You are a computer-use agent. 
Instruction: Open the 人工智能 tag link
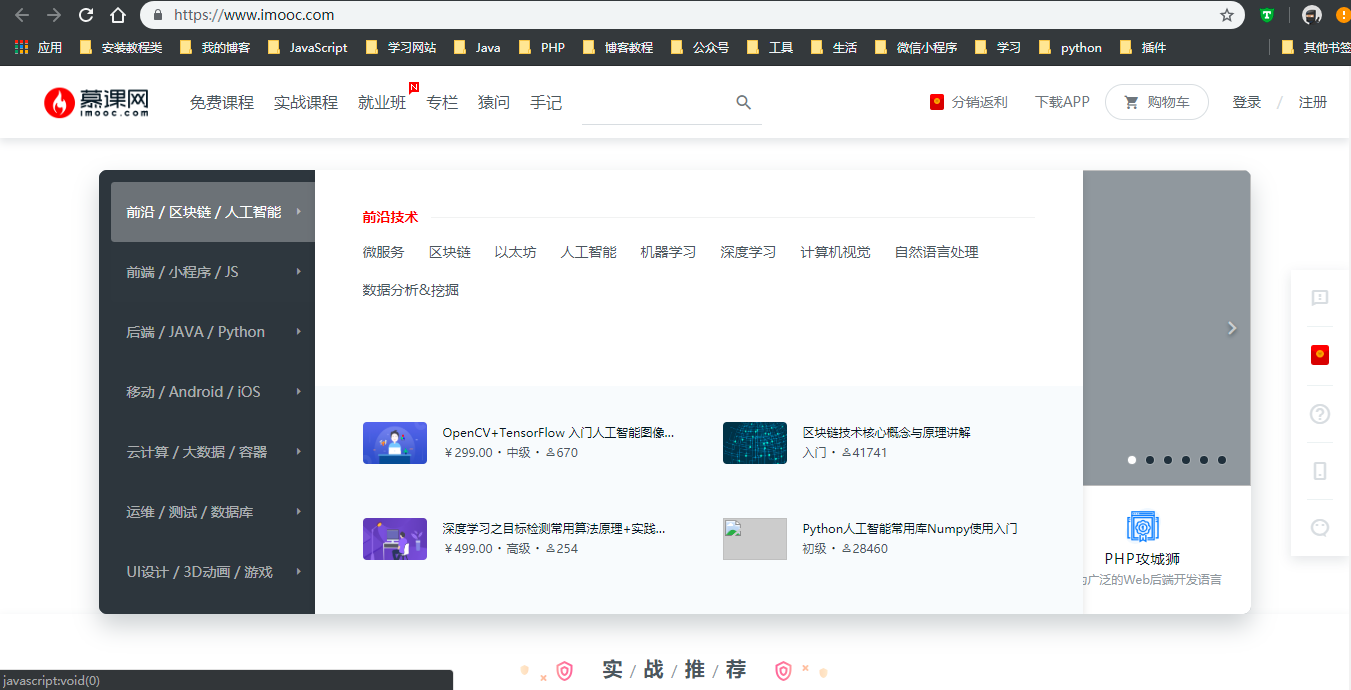pos(588,252)
